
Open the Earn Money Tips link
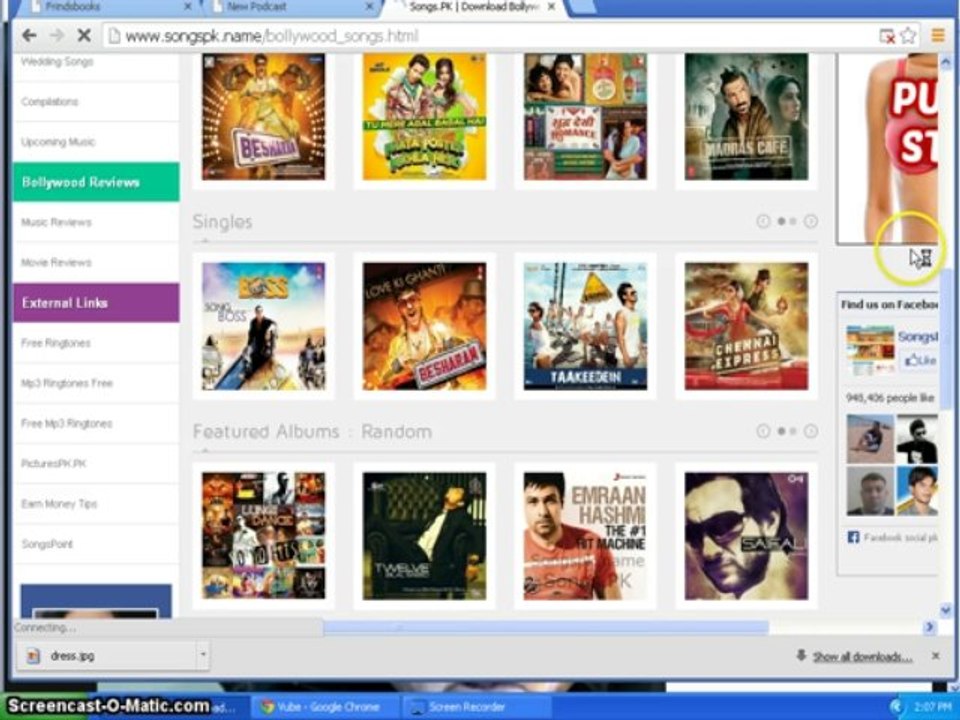pyautogui.click(x=59, y=504)
